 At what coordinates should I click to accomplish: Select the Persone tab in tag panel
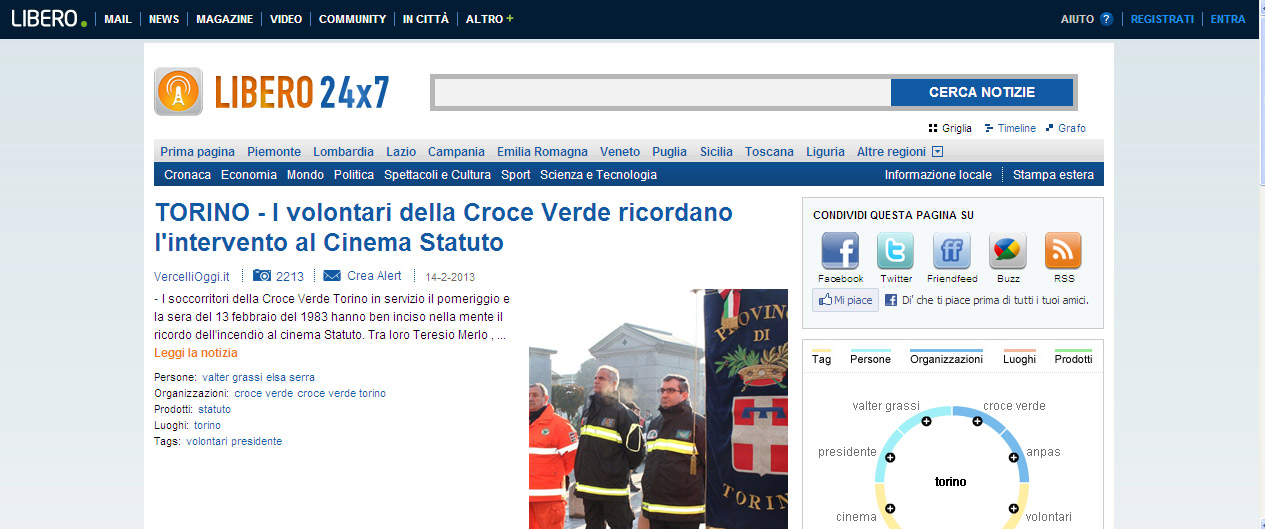870,358
